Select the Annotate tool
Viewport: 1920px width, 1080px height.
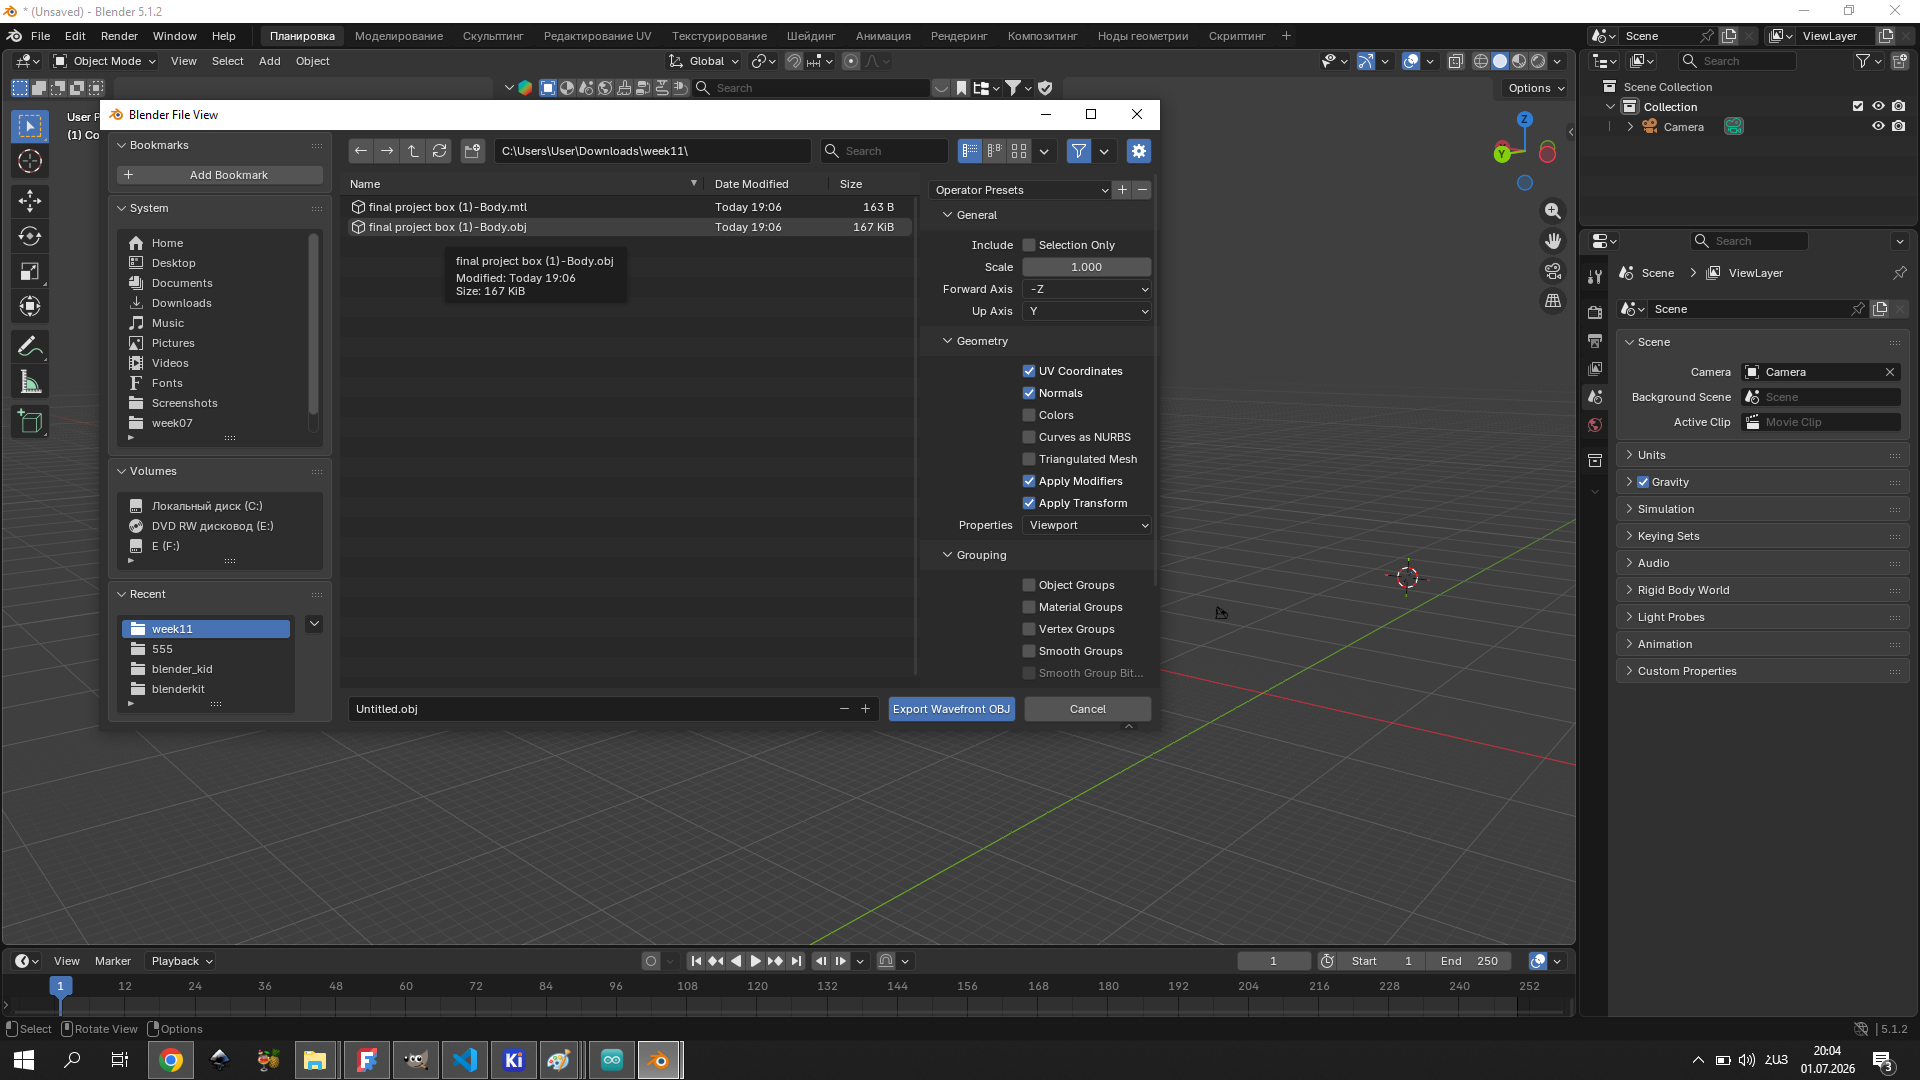[x=30, y=346]
